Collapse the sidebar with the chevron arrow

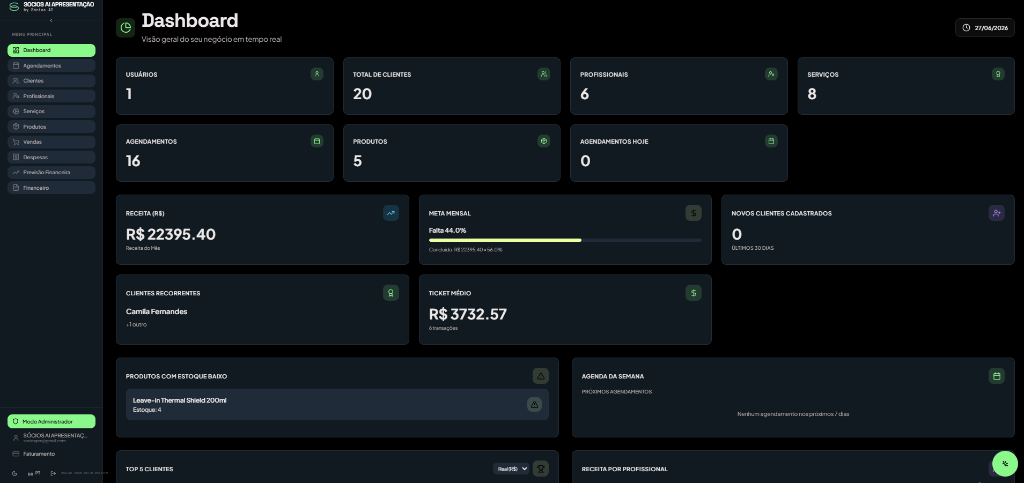click(51, 21)
